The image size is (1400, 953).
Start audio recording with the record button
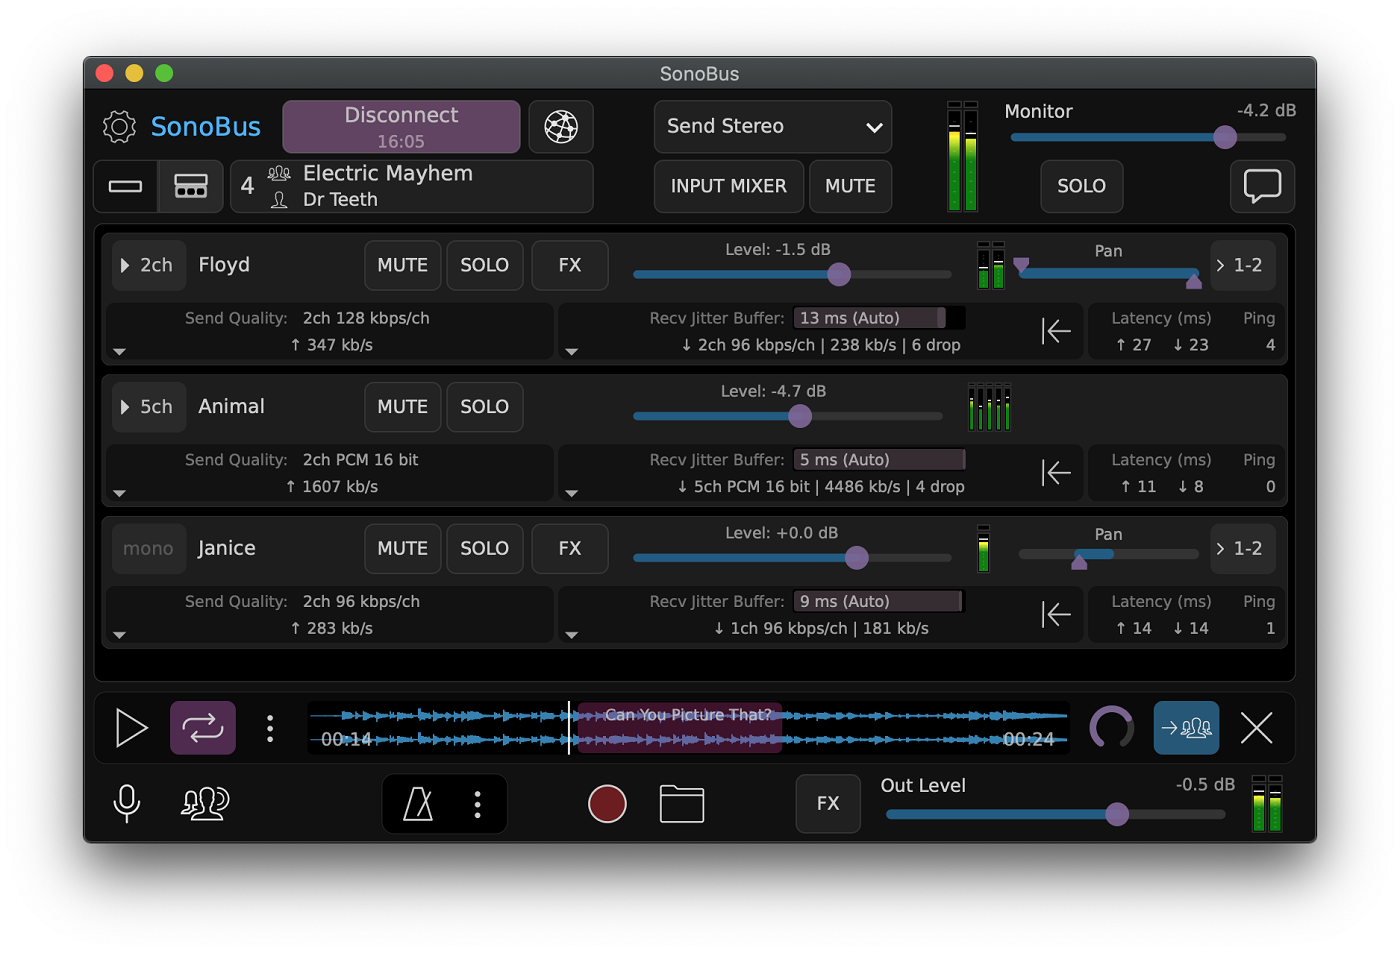click(607, 803)
